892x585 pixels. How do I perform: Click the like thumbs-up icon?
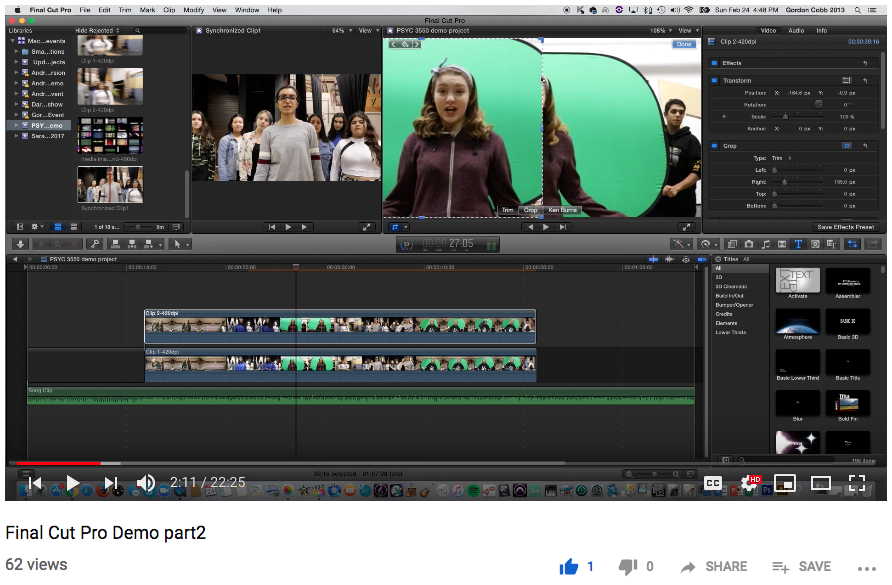(x=568, y=567)
